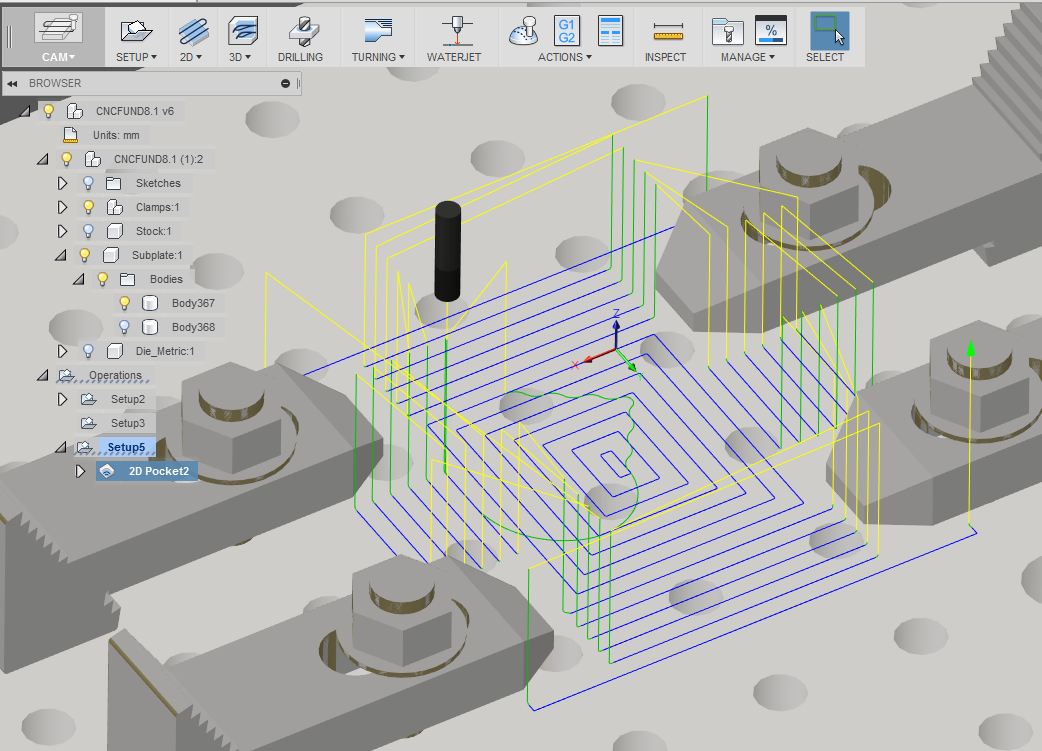Collapse the Operations node

[43, 376]
